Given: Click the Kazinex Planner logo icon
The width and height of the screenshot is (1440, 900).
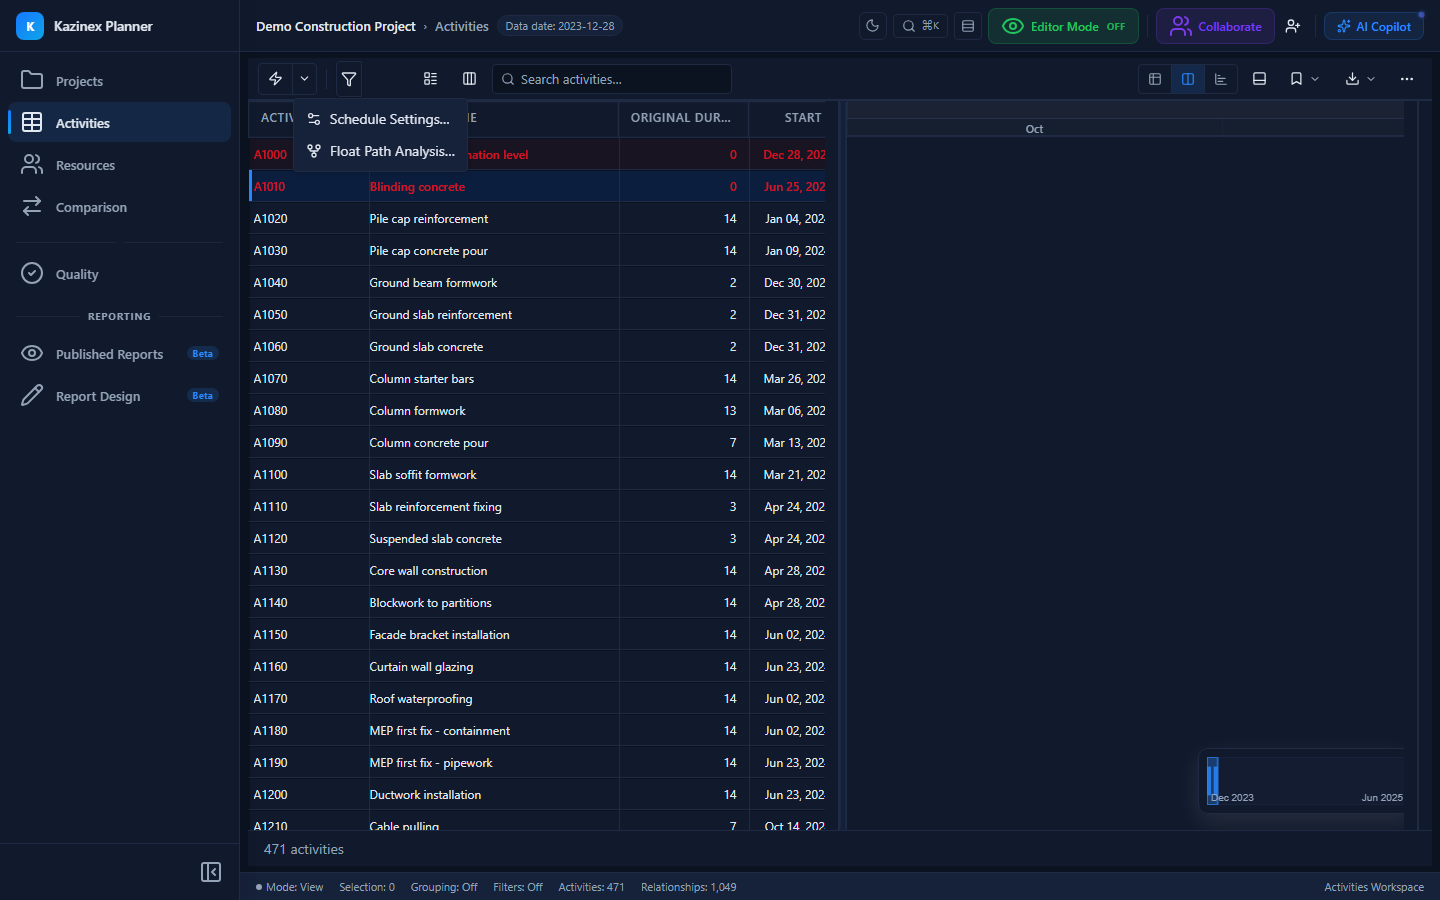Looking at the screenshot, I should pos(30,26).
